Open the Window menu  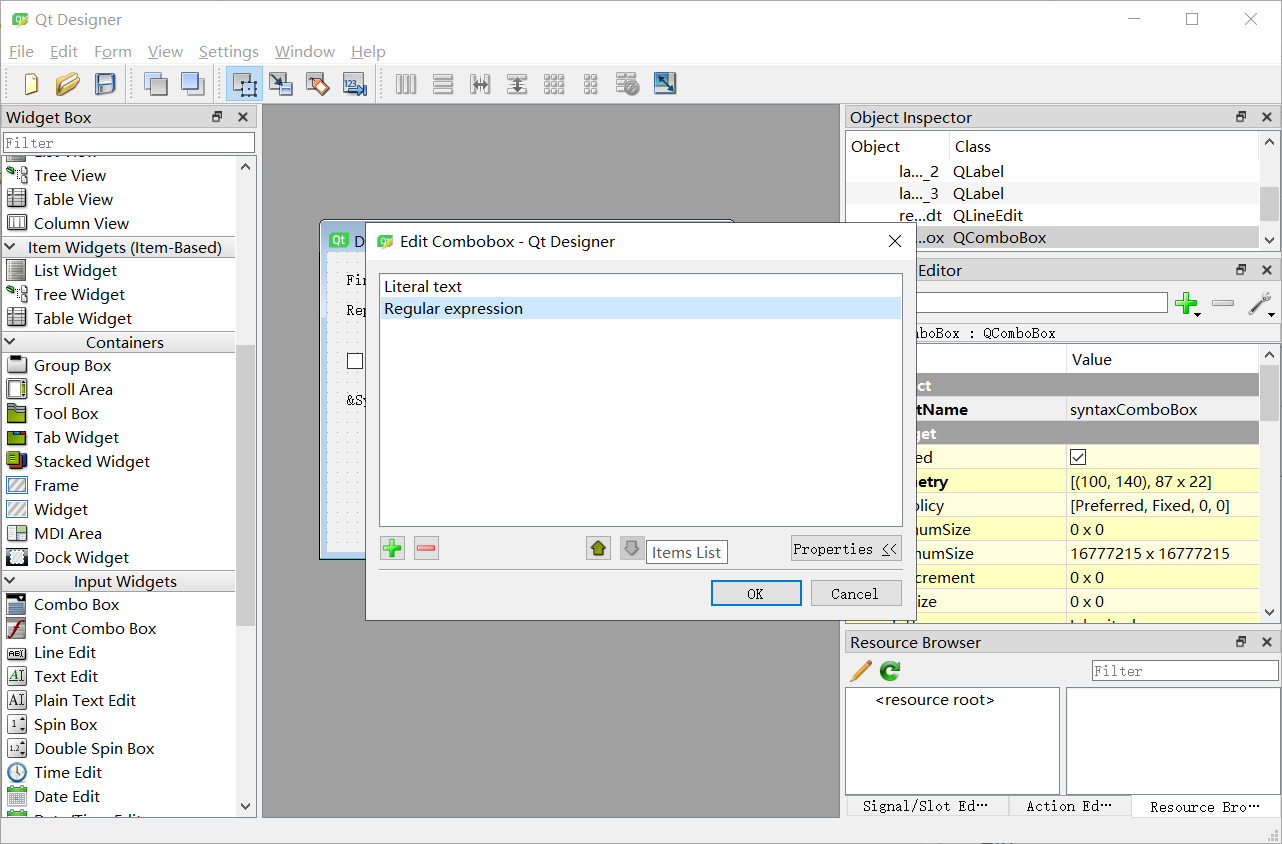305,52
